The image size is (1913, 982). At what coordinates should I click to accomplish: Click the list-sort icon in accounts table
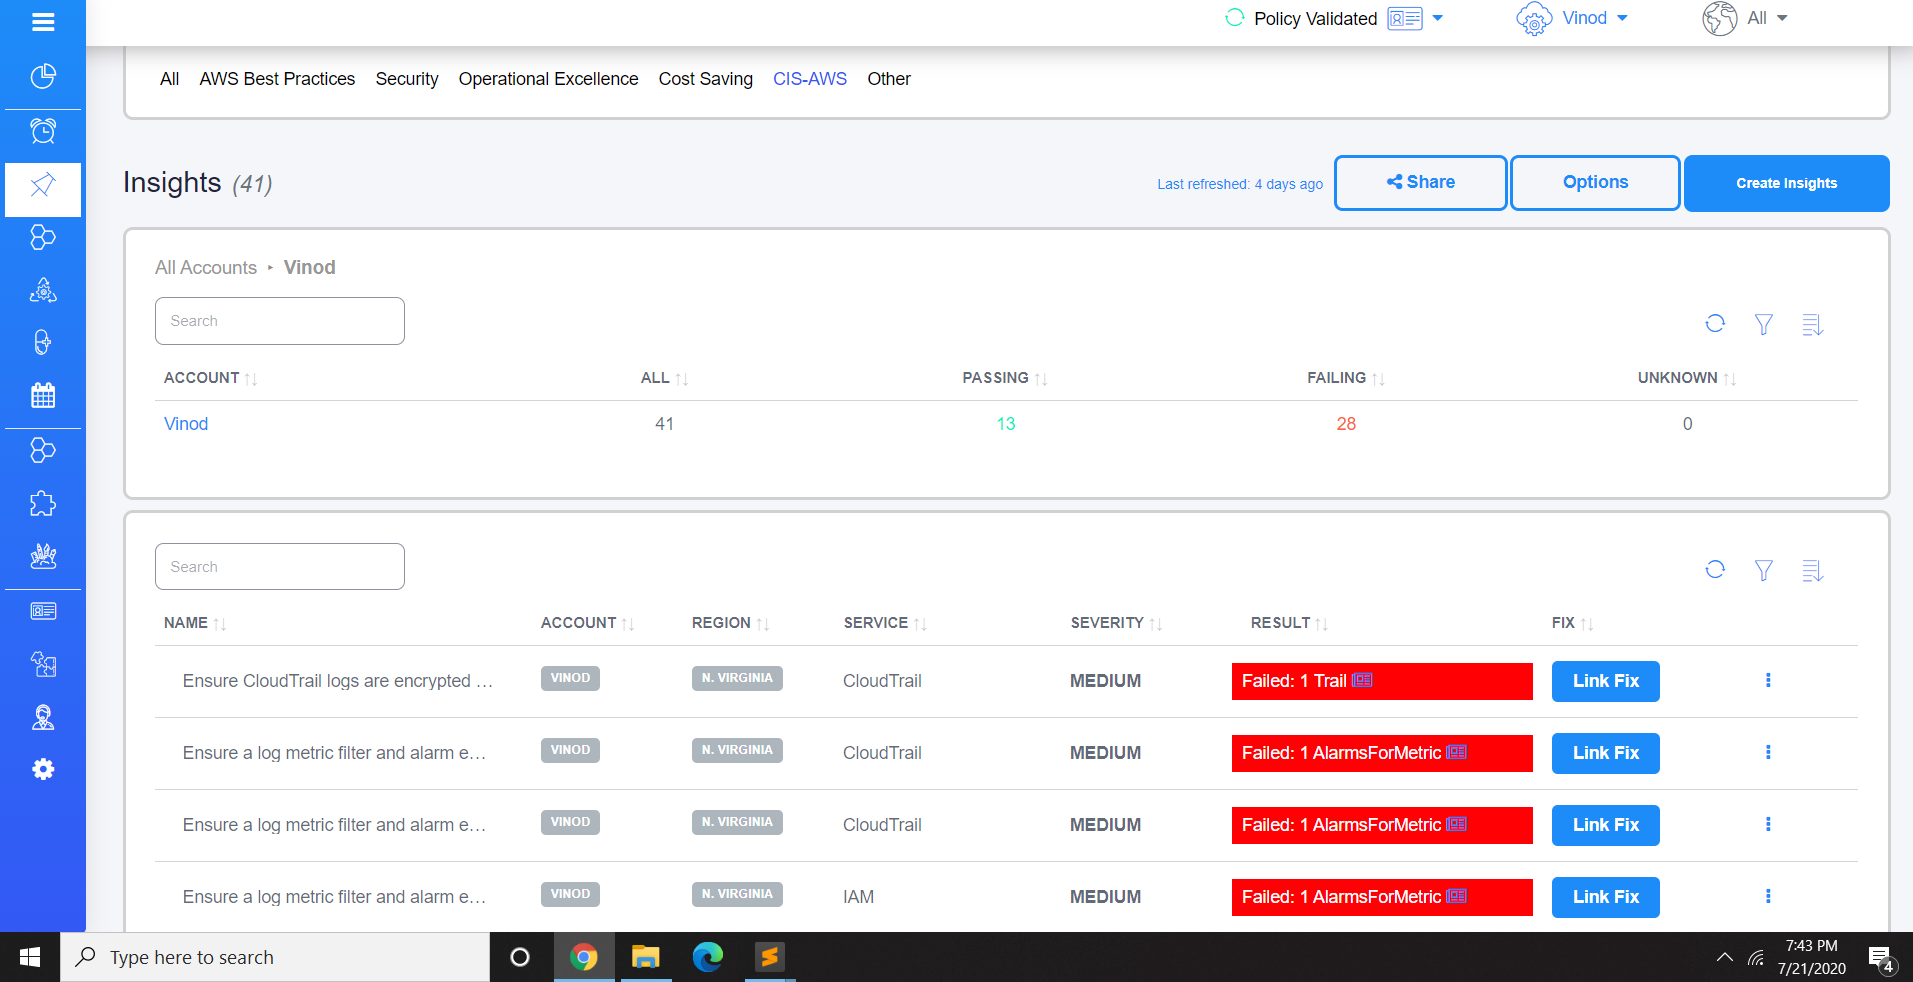(x=1812, y=324)
